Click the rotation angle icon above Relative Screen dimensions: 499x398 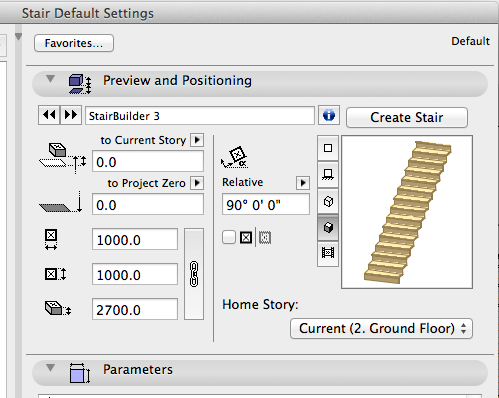coord(234,157)
